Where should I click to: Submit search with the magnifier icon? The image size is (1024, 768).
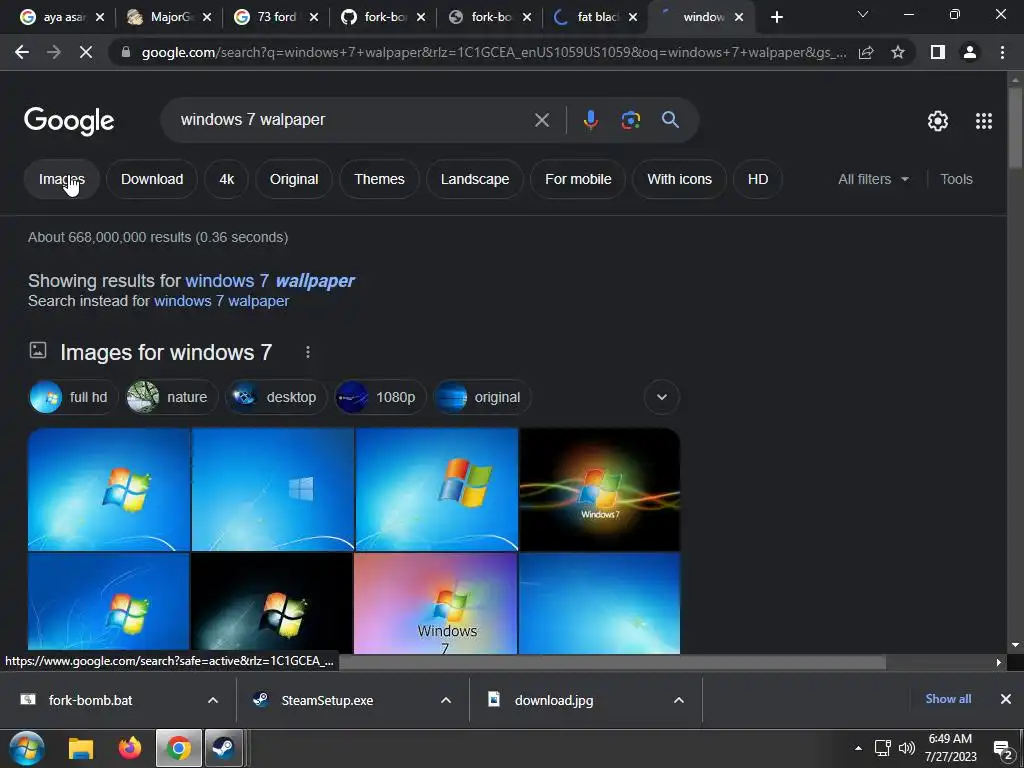coord(670,120)
